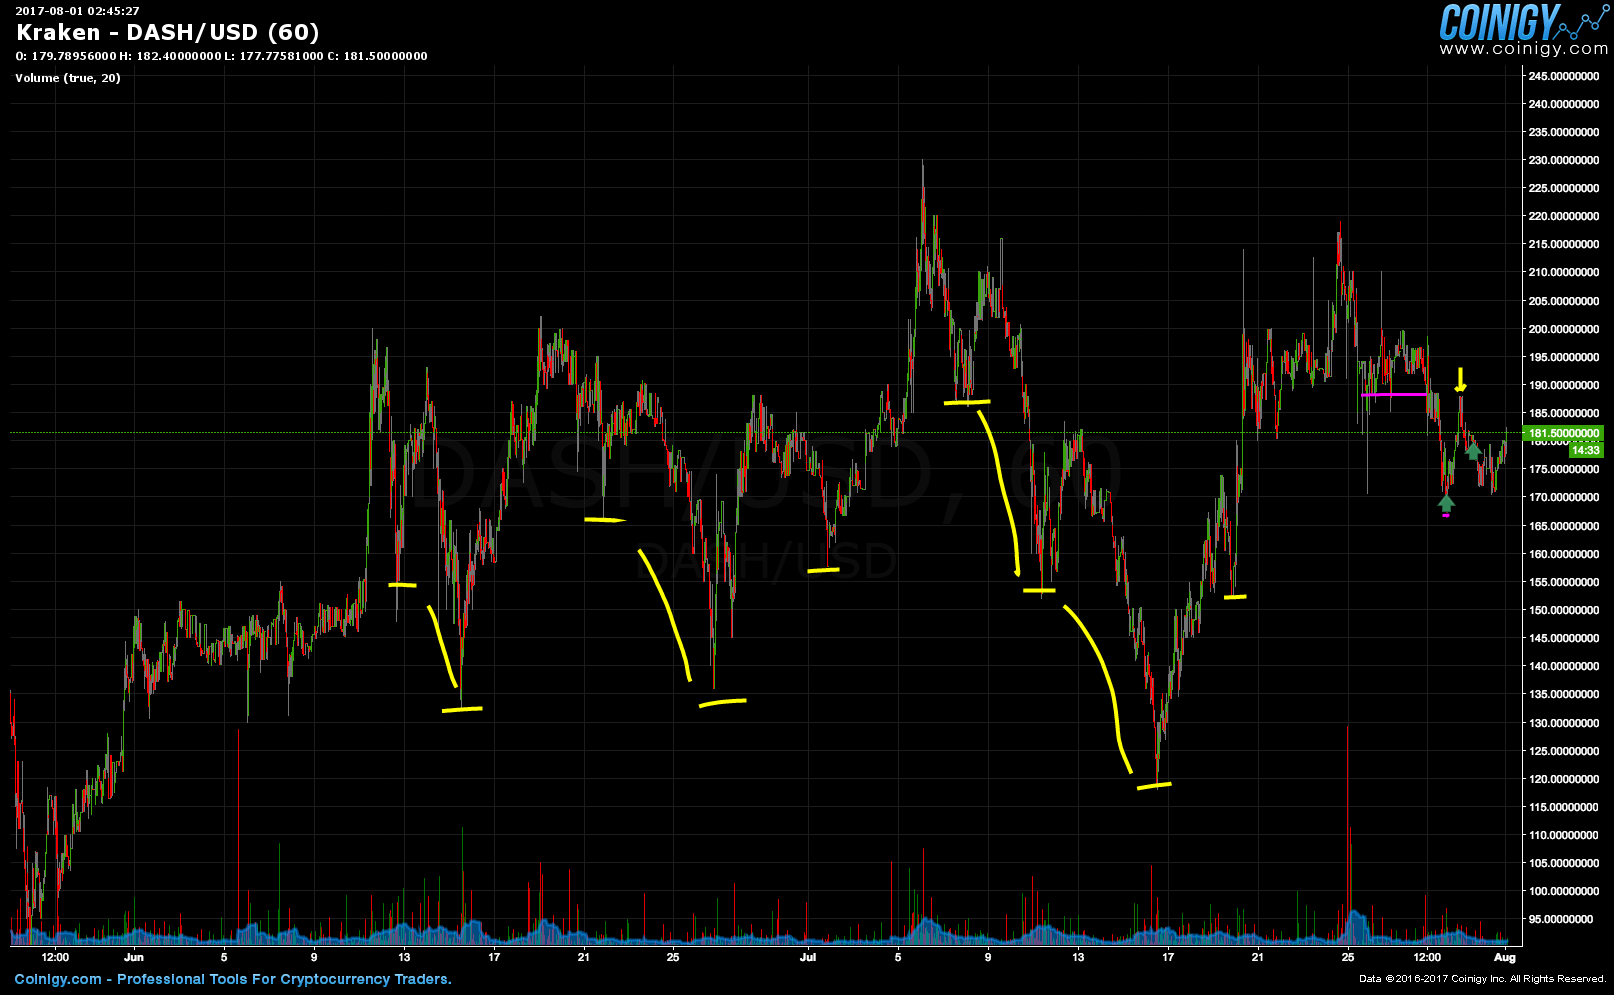Select the long magenta horizontal line near 188
Image resolution: width=1614 pixels, height=995 pixels.
click(x=1395, y=395)
